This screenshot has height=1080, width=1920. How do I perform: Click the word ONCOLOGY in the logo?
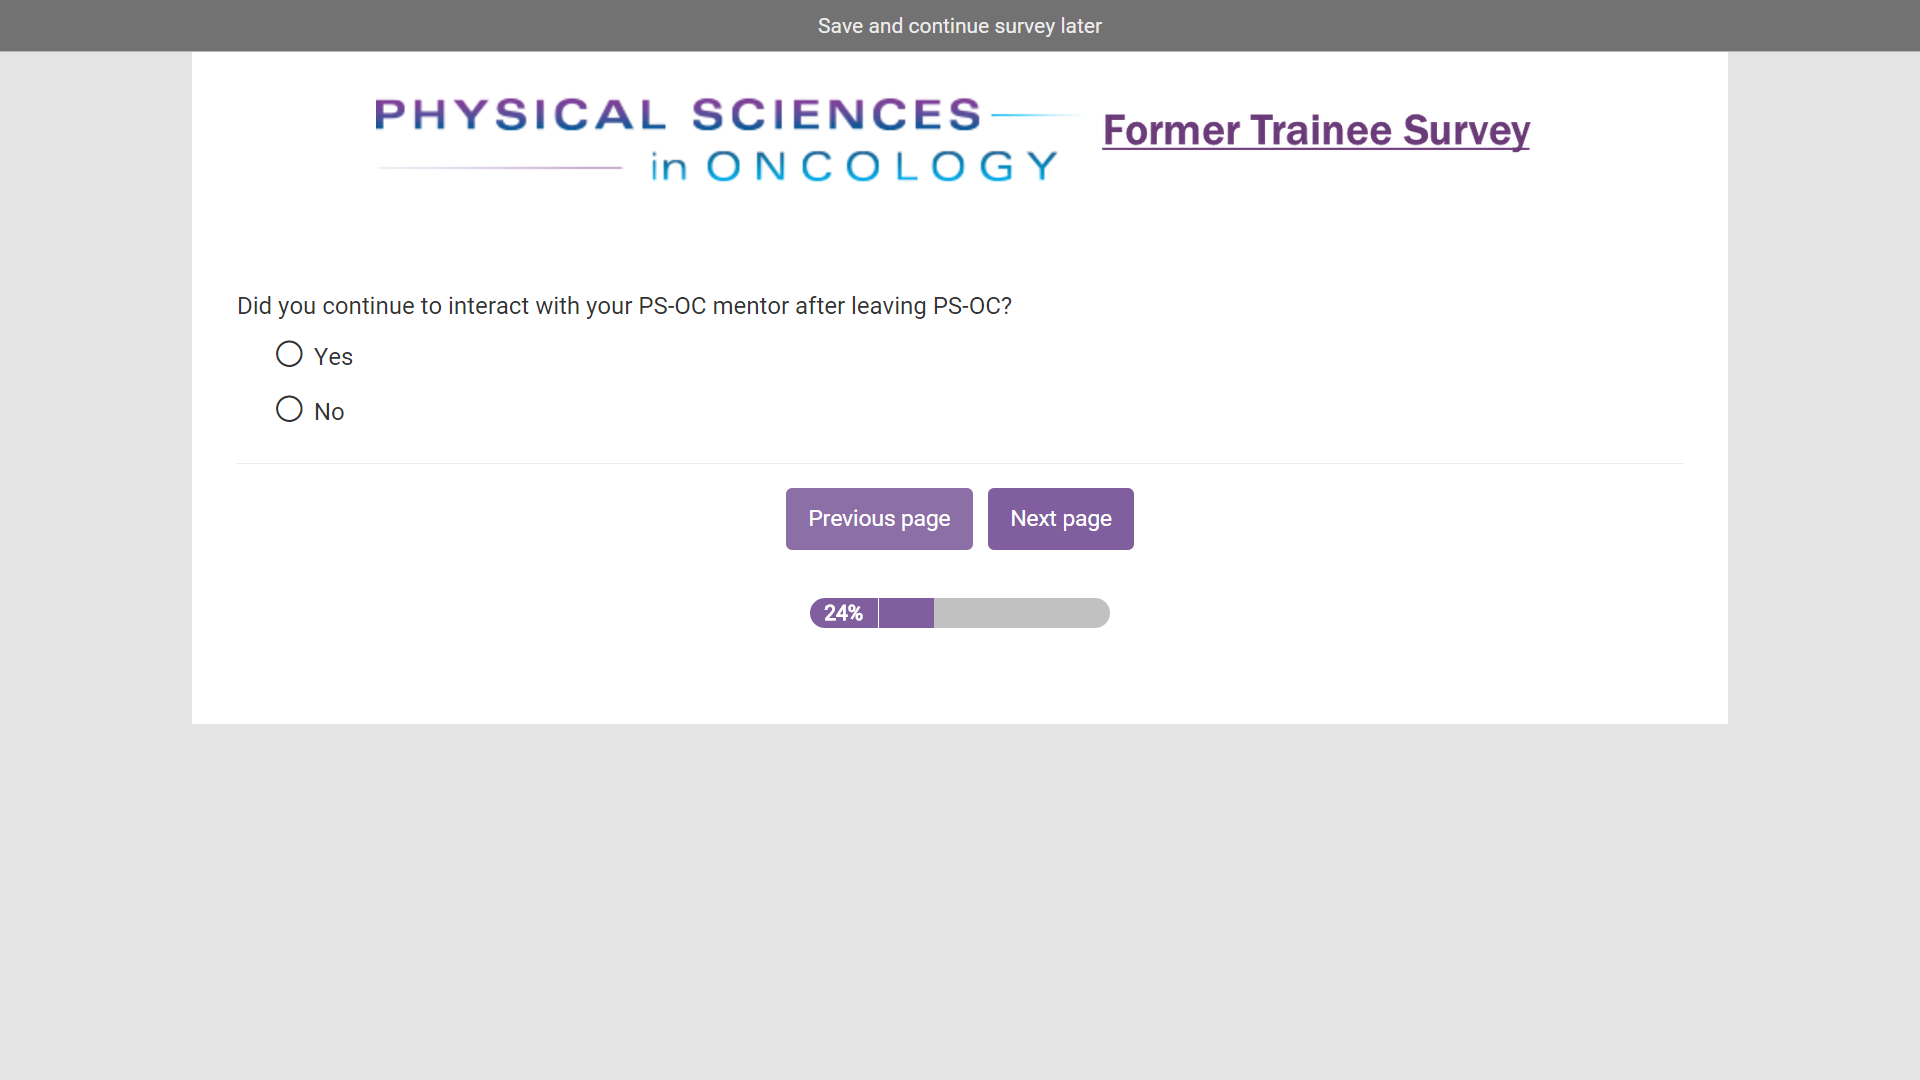click(x=882, y=166)
